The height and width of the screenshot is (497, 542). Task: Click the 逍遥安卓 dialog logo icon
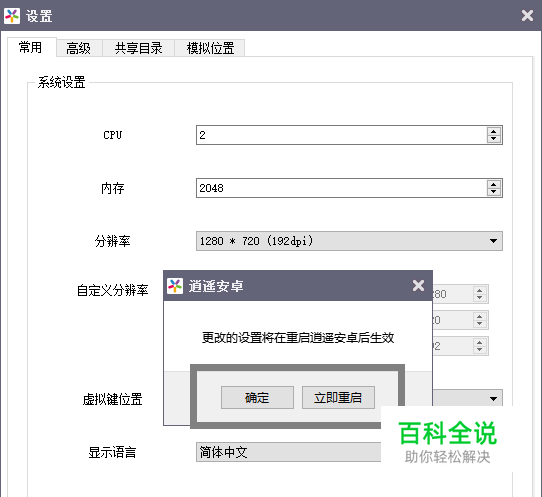175,286
